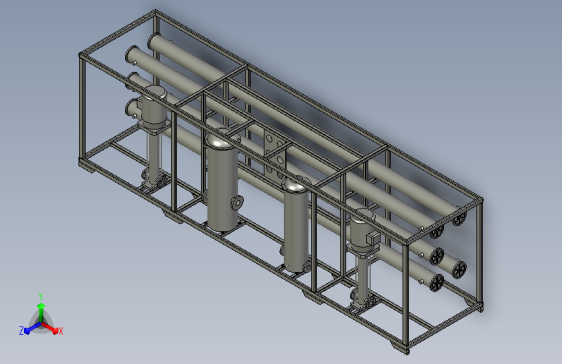The height and width of the screenshot is (364, 562).
Task: Select the skid foot at bottom right corner
Action: tap(400, 348)
